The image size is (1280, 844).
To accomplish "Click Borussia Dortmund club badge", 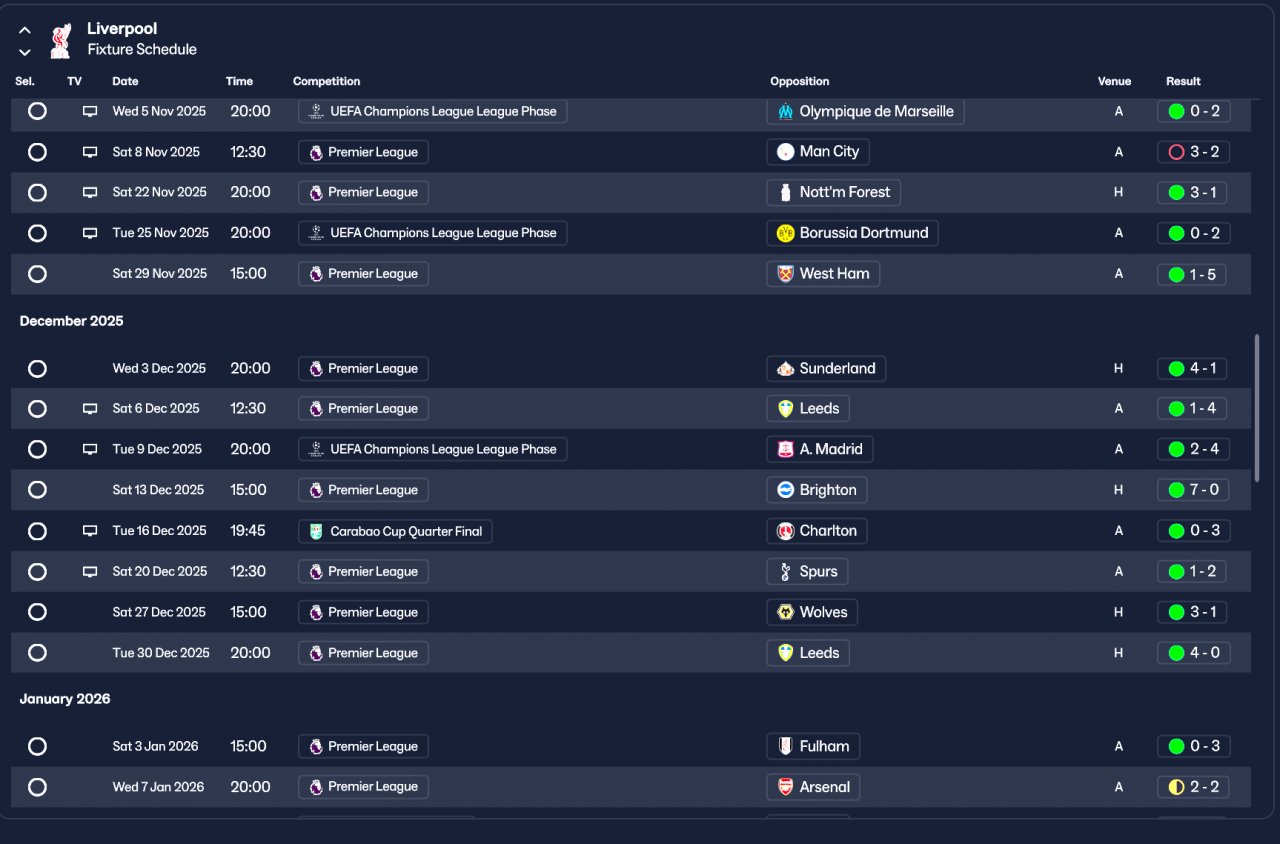I will tap(785, 233).
